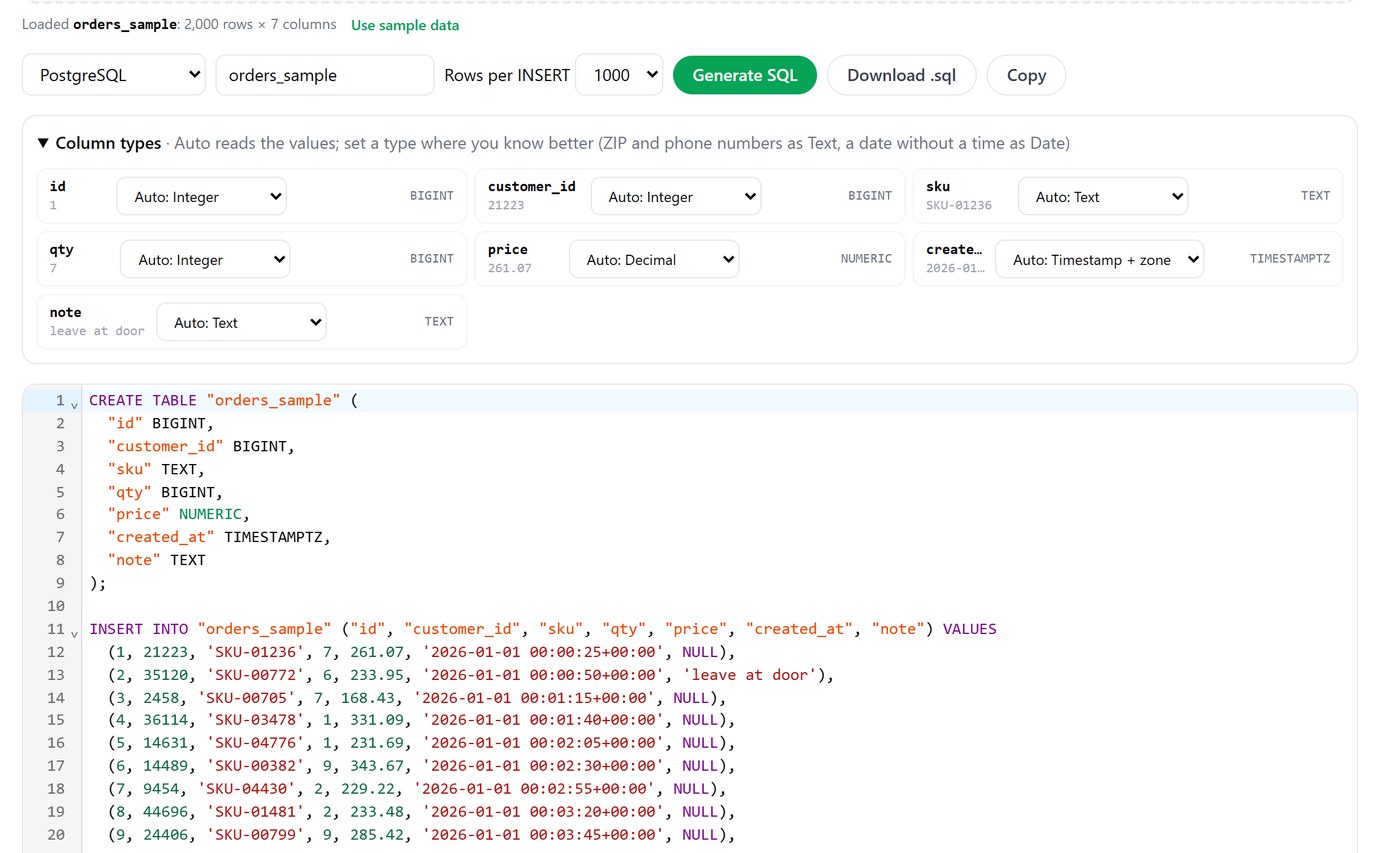The height and width of the screenshot is (853, 1380).
Task: Open the Timestamp + zone type dropdown
Action: point(1099,260)
